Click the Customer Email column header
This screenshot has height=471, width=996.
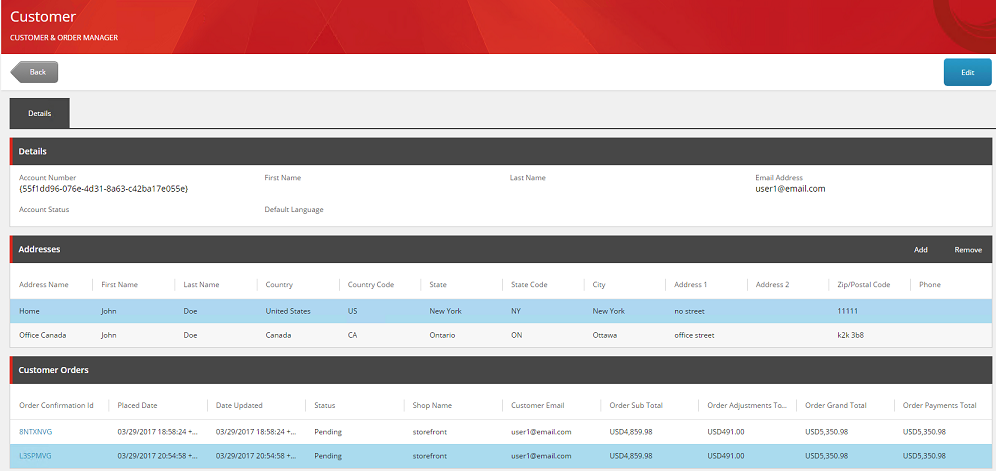[538, 406]
